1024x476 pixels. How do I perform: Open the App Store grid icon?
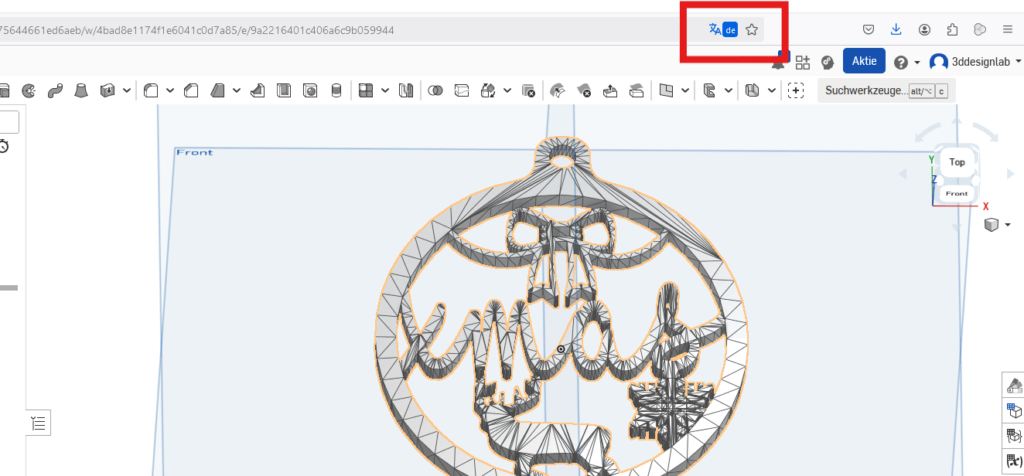click(x=803, y=62)
